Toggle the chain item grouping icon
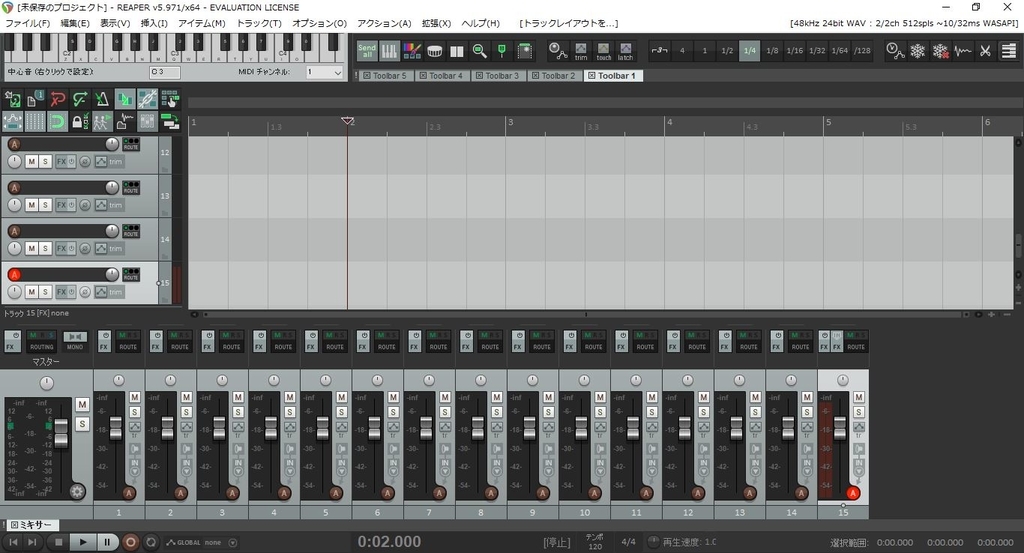 (x=147, y=99)
